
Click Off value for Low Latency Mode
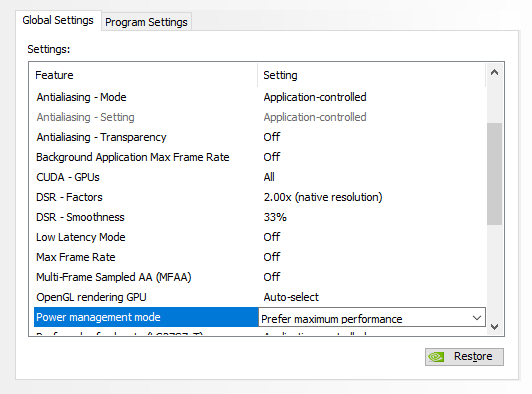tap(272, 238)
